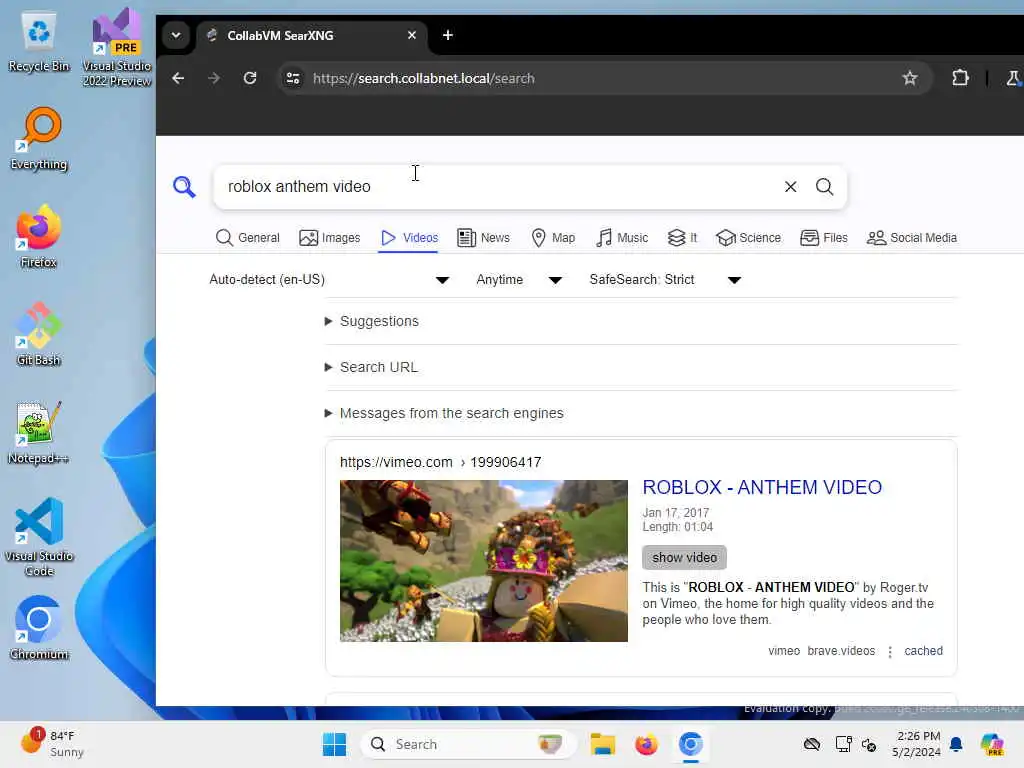This screenshot has width=1024, height=768.
Task: Open browser extensions puzzle icon
Action: (960, 78)
